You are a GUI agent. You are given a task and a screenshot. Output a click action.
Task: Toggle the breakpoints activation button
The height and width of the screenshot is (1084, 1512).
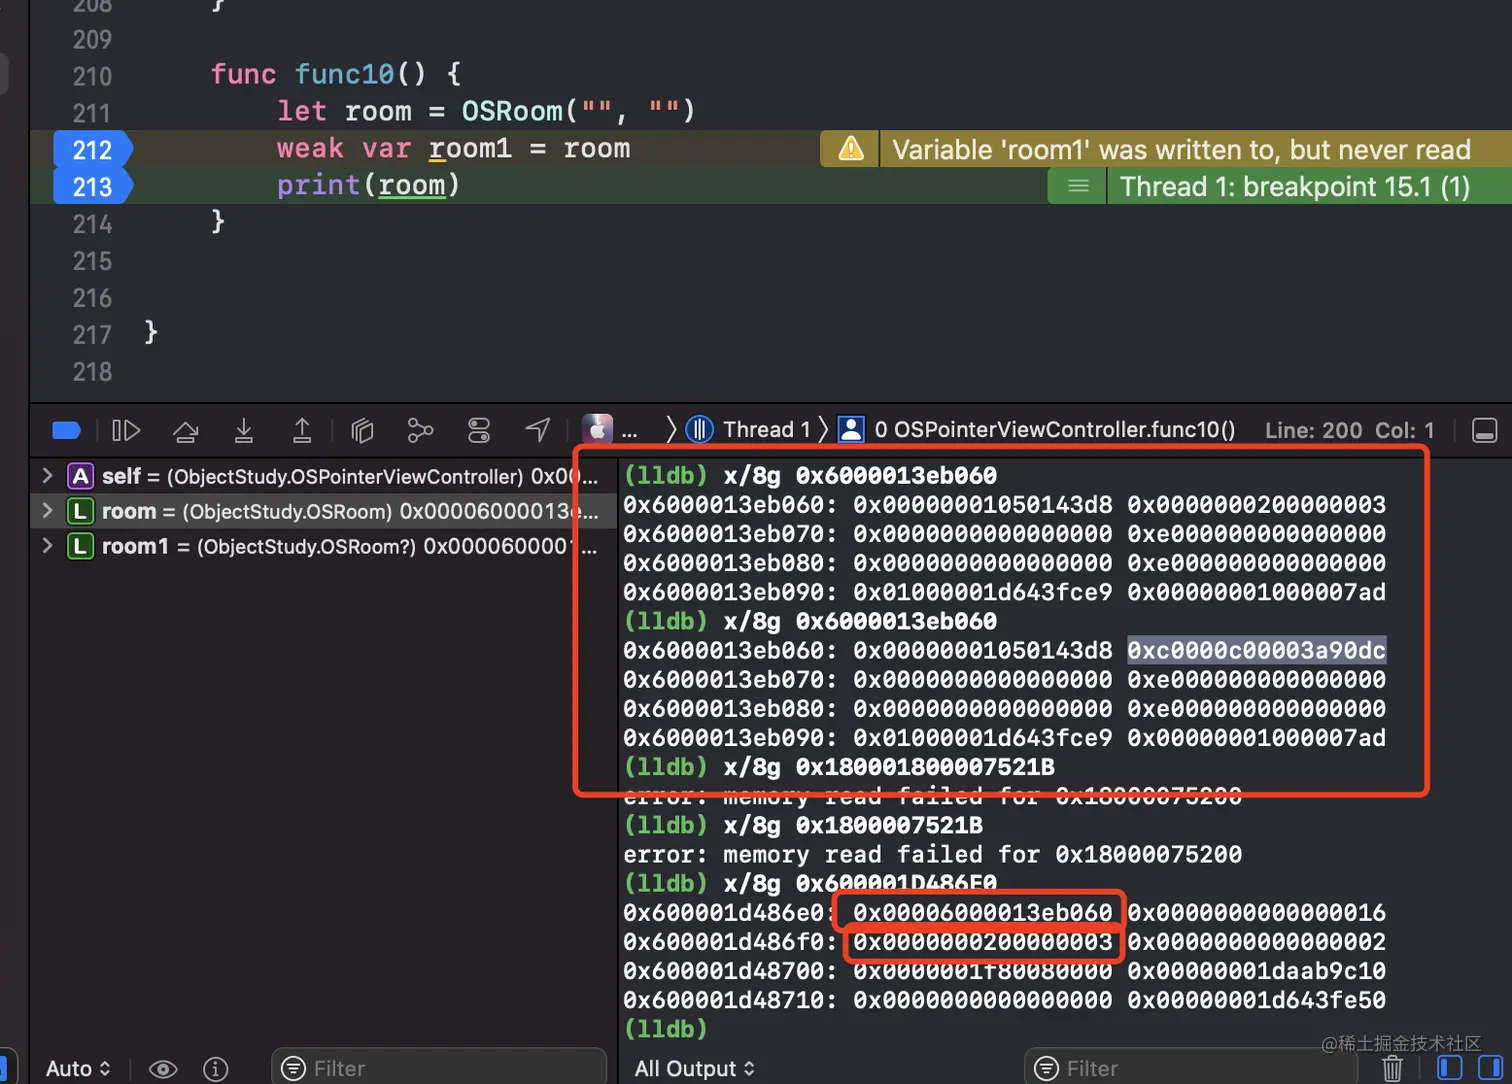pyautogui.click(x=66, y=430)
